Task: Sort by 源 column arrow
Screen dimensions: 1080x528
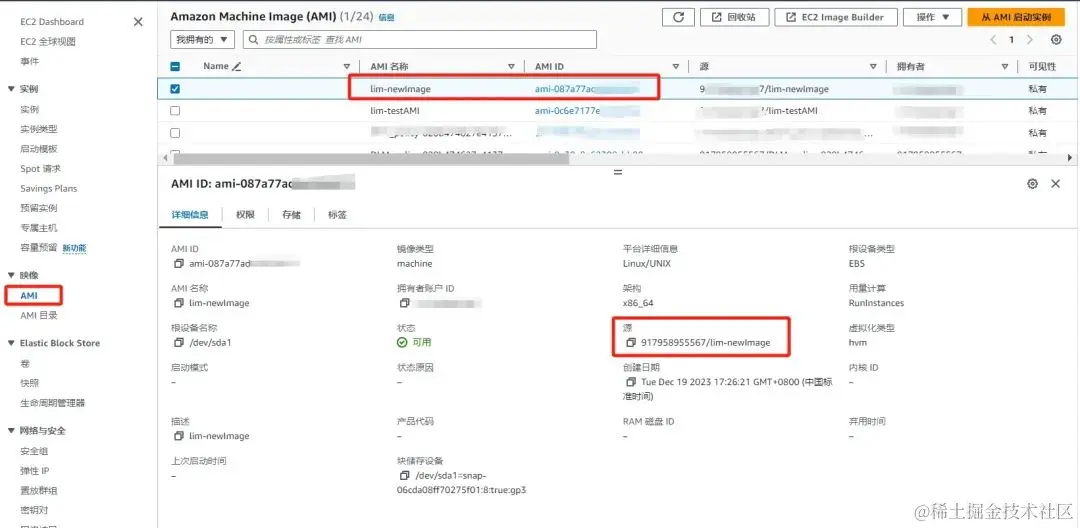Action: (873, 67)
